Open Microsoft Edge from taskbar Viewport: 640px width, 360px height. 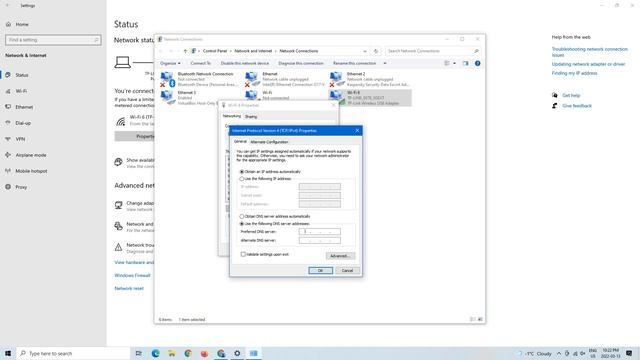tap(156, 353)
